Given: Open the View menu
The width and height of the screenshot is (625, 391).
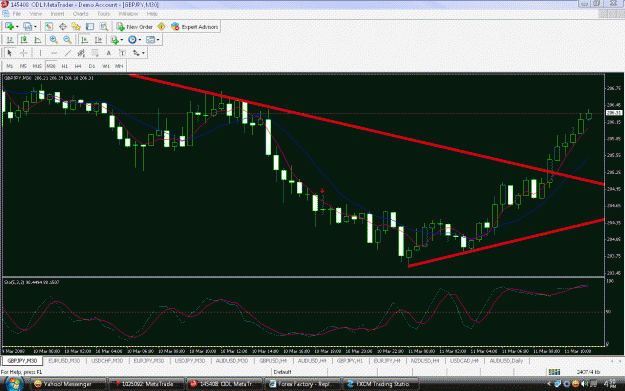Looking at the screenshot, I should coord(35,14).
